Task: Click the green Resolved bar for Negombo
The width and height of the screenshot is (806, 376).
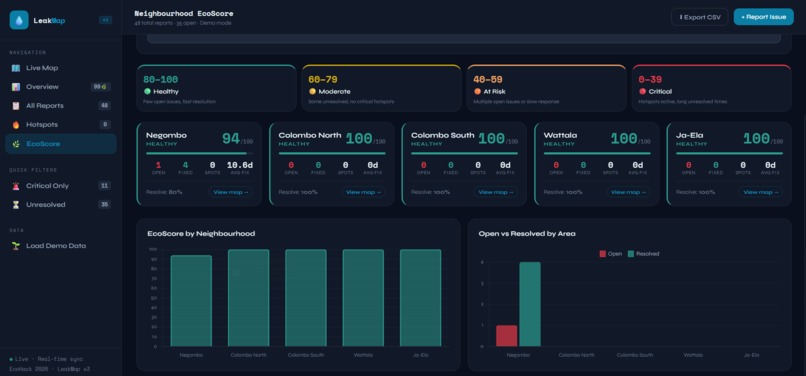Action: pos(529,305)
